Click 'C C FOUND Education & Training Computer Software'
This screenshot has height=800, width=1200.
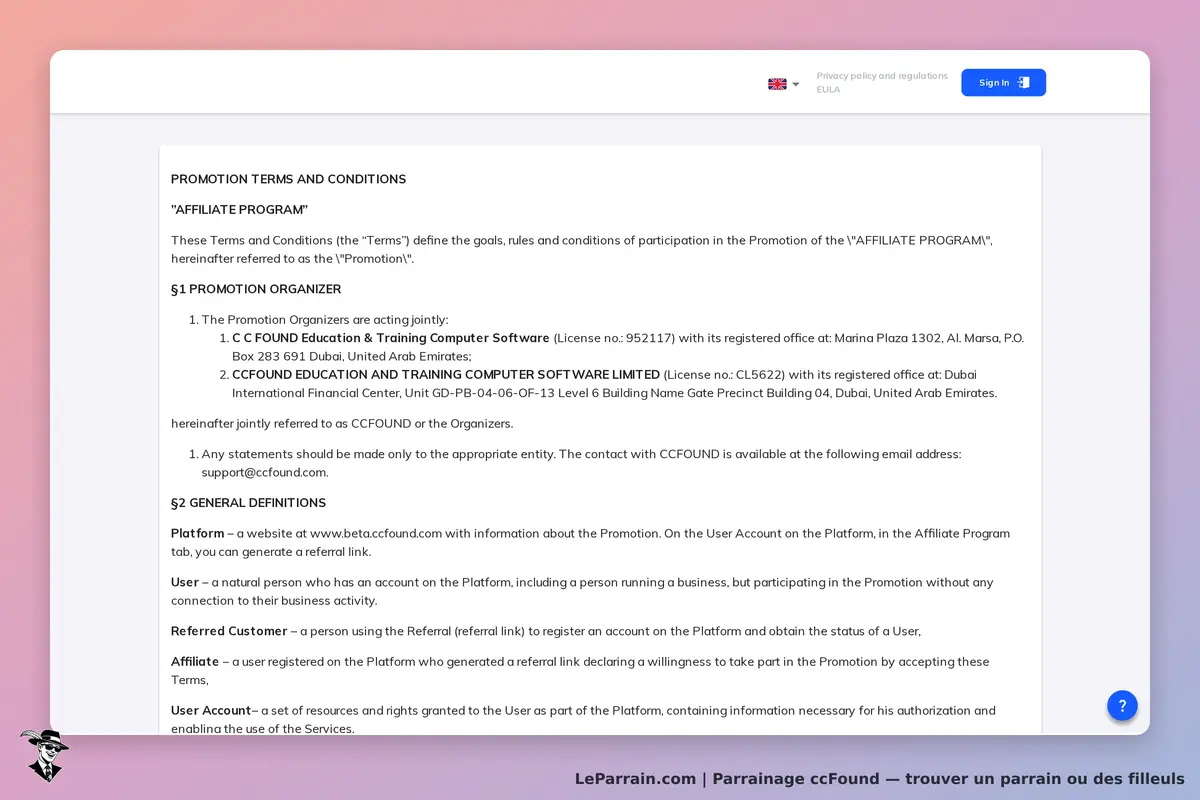click(x=391, y=338)
